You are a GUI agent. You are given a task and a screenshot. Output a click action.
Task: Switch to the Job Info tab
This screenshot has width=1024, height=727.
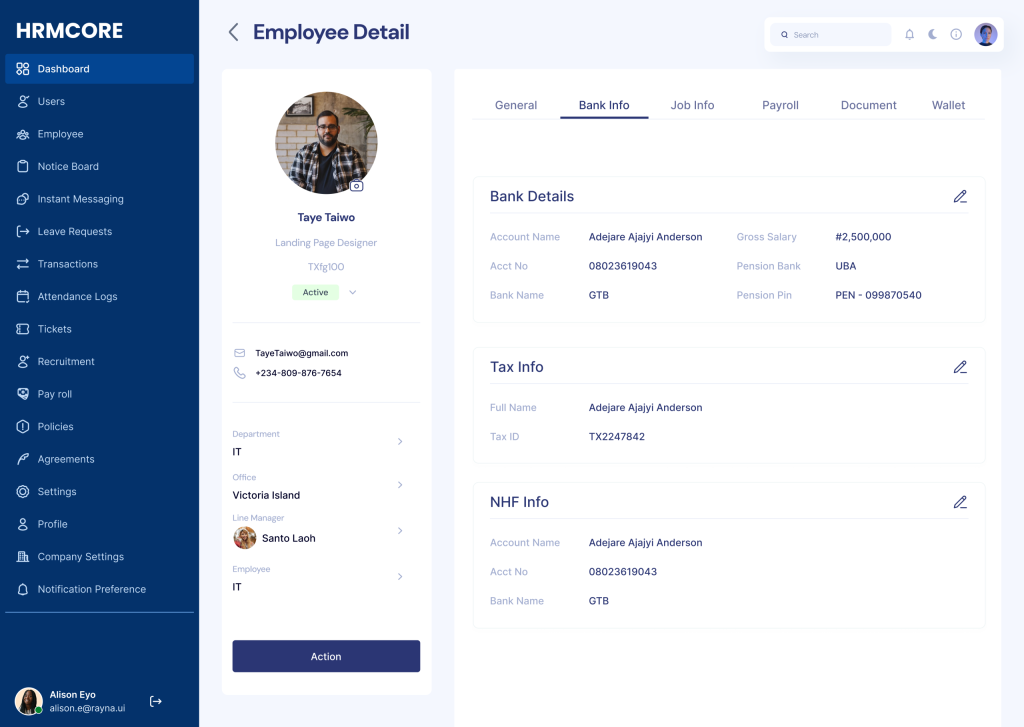pyautogui.click(x=692, y=105)
